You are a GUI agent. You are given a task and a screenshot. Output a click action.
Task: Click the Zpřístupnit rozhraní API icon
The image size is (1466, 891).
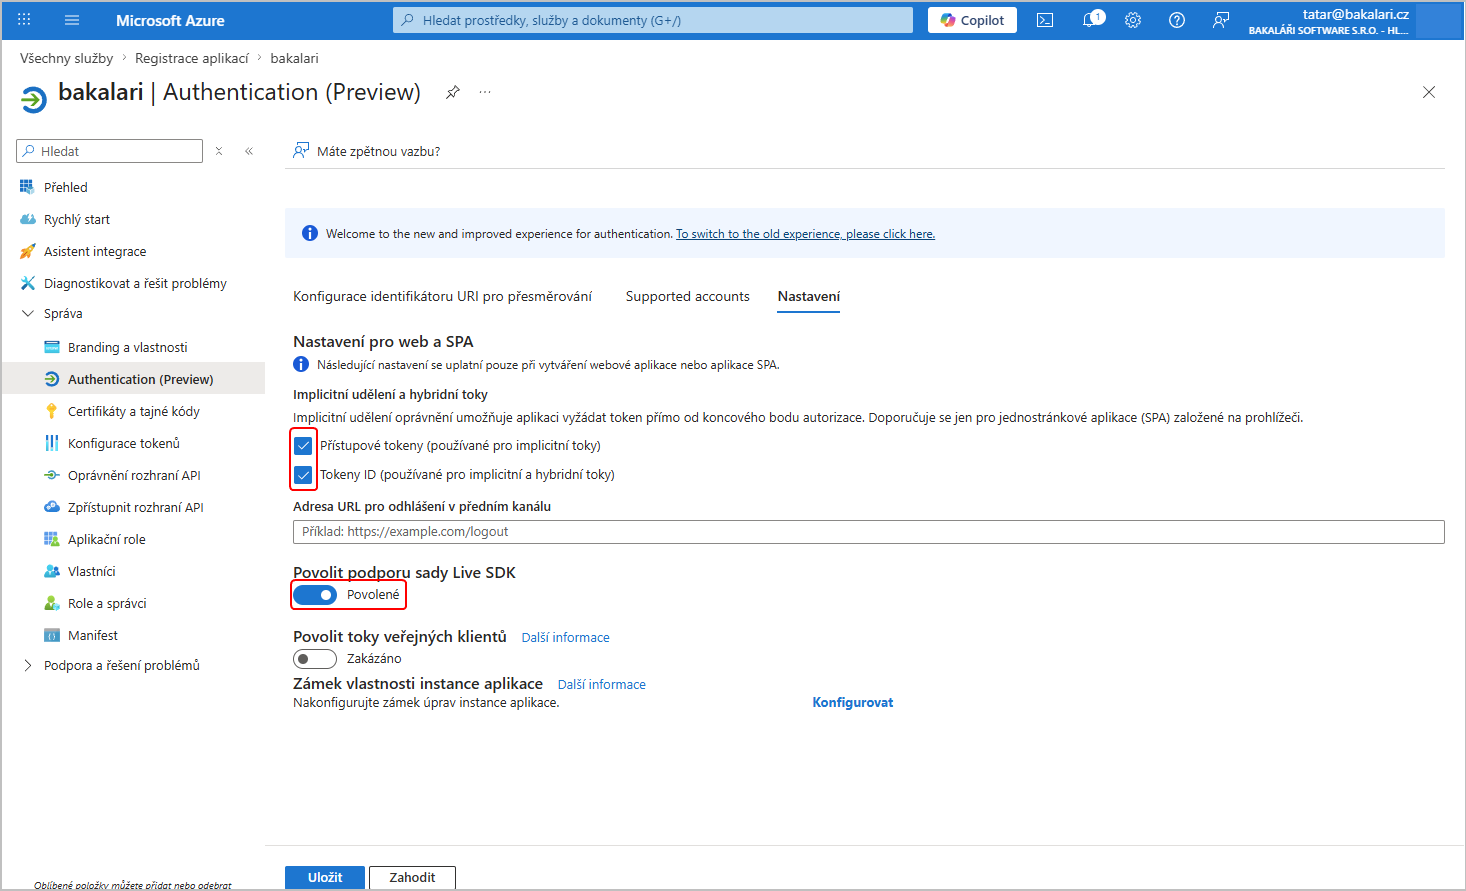point(52,507)
